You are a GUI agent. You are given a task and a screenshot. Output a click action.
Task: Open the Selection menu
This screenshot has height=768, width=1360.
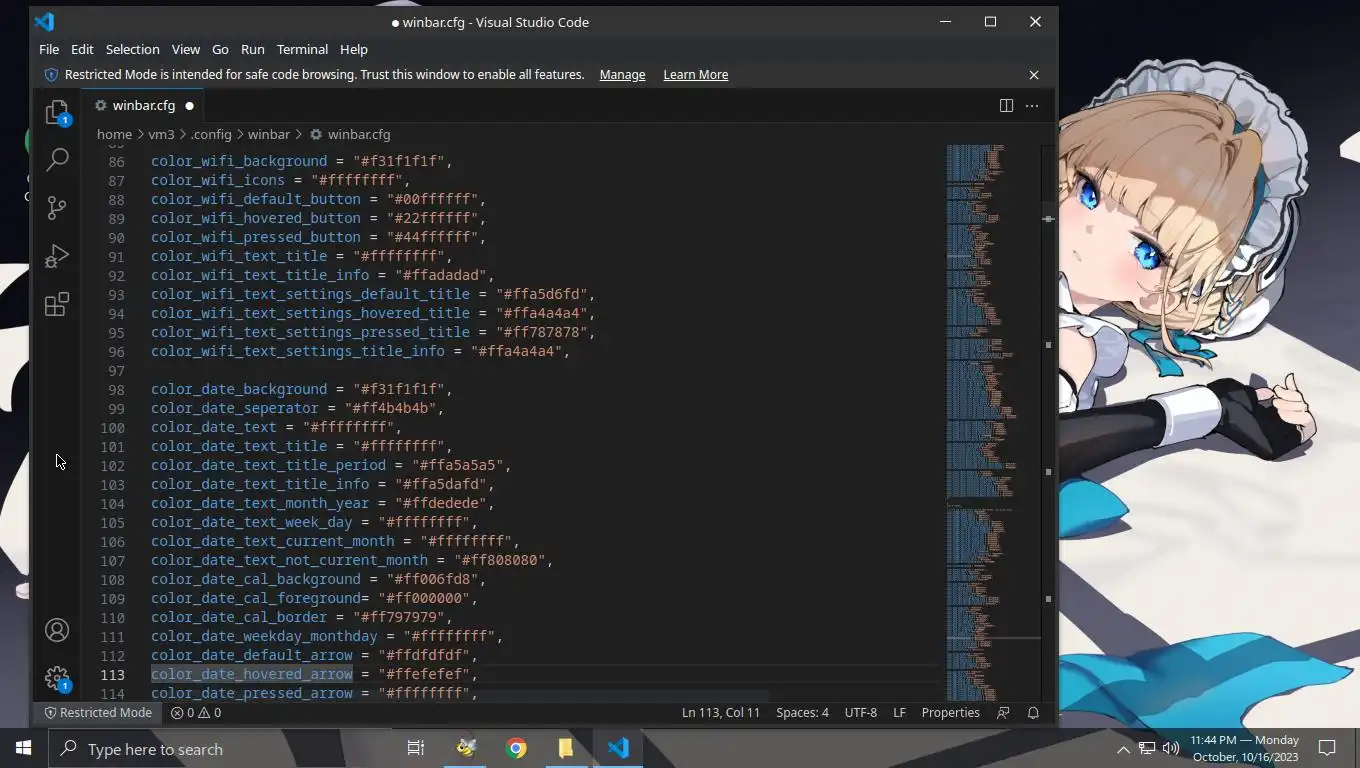(132, 49)
